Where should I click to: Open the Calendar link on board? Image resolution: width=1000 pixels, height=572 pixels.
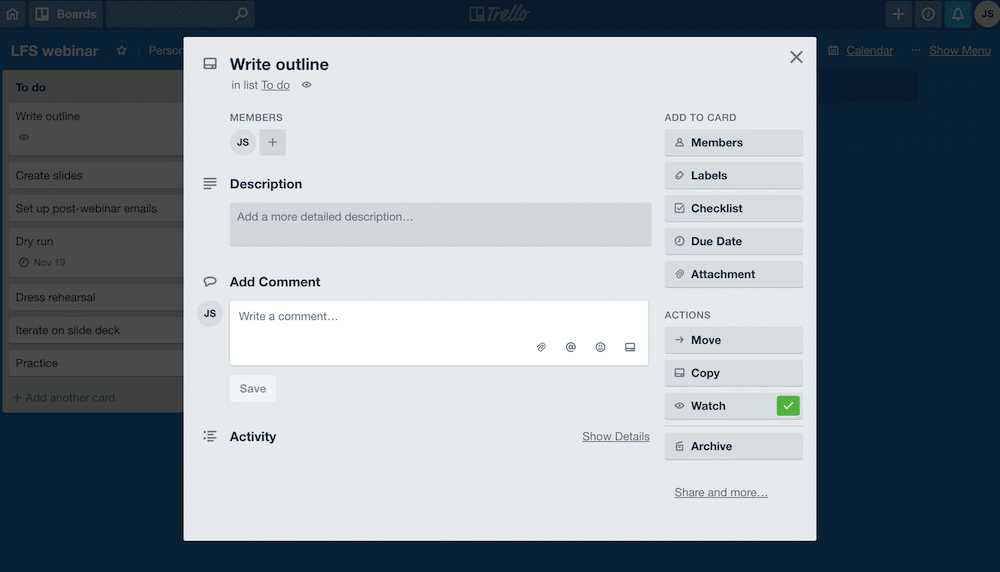[869, 50]
